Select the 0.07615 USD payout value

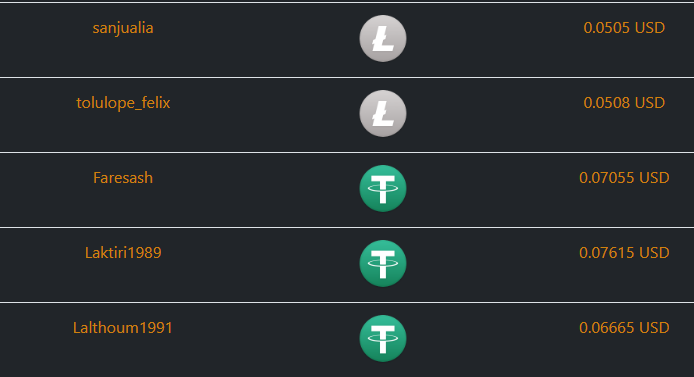(x=624, y=253)
